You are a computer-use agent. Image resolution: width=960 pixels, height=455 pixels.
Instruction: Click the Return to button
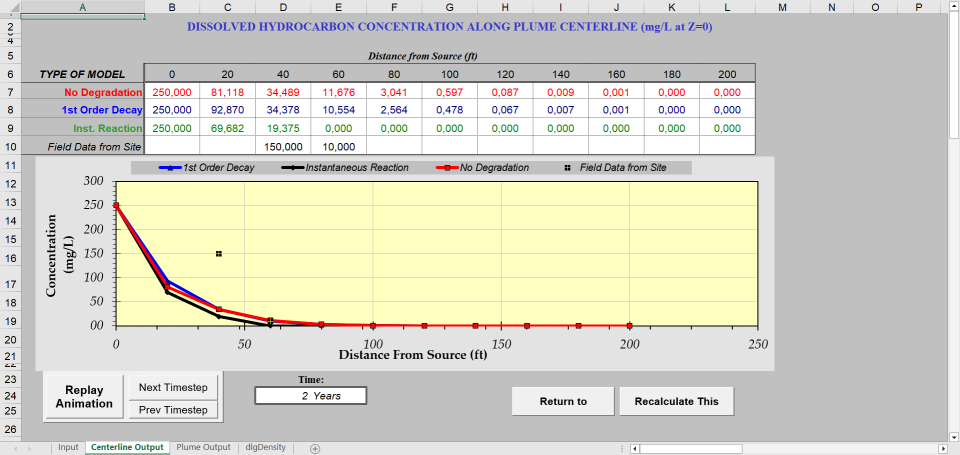(563, 401)
